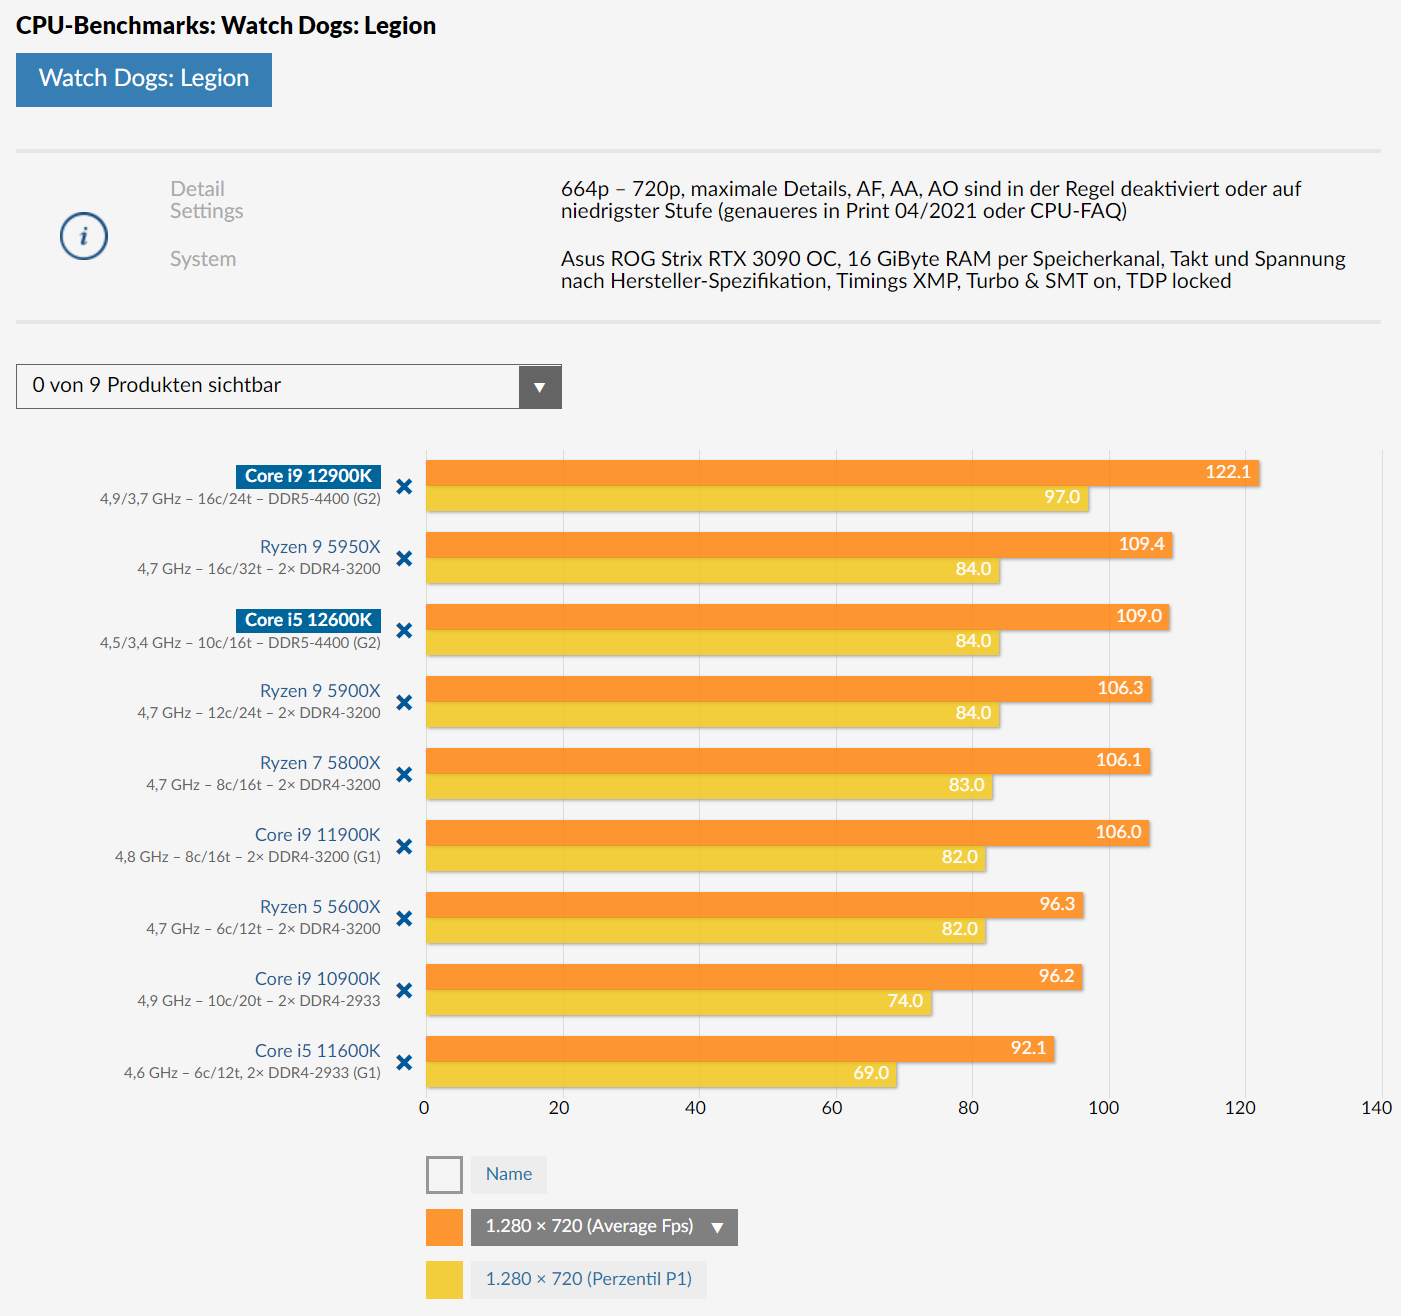
Task: Click the 109.0 average fps bar
Action: pyautogui.click(x=798, y=617)
